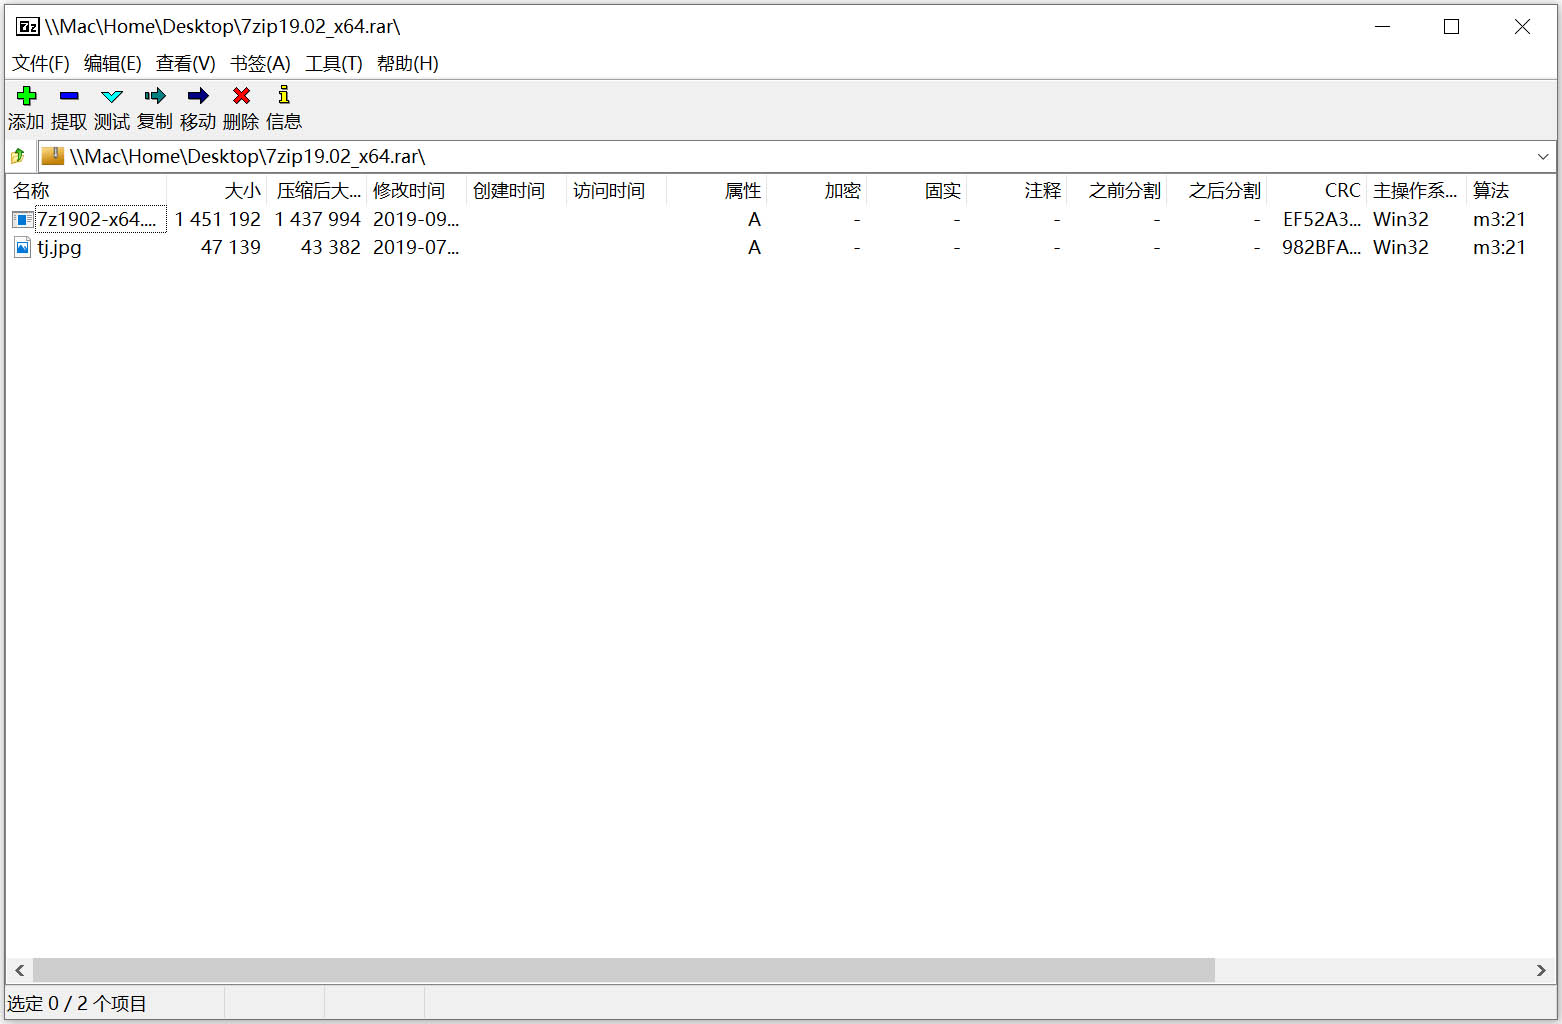
Task: Open the 书签(A) Bookmarks menu
Action: coord(260,64)
